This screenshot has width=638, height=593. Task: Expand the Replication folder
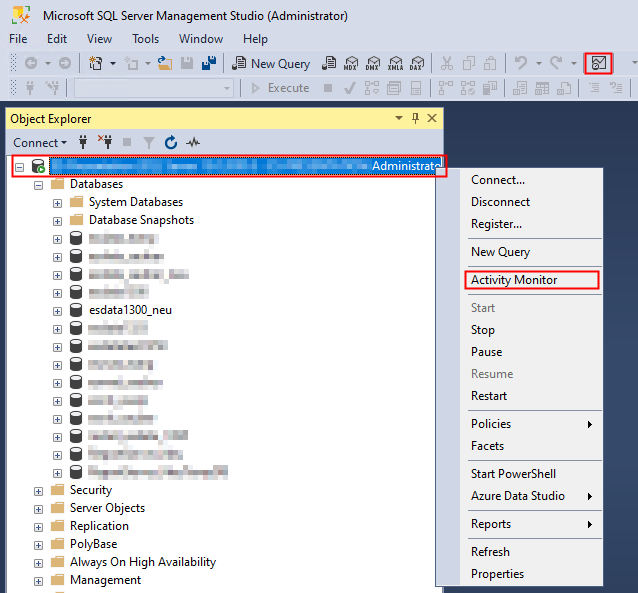click(38, 527)
